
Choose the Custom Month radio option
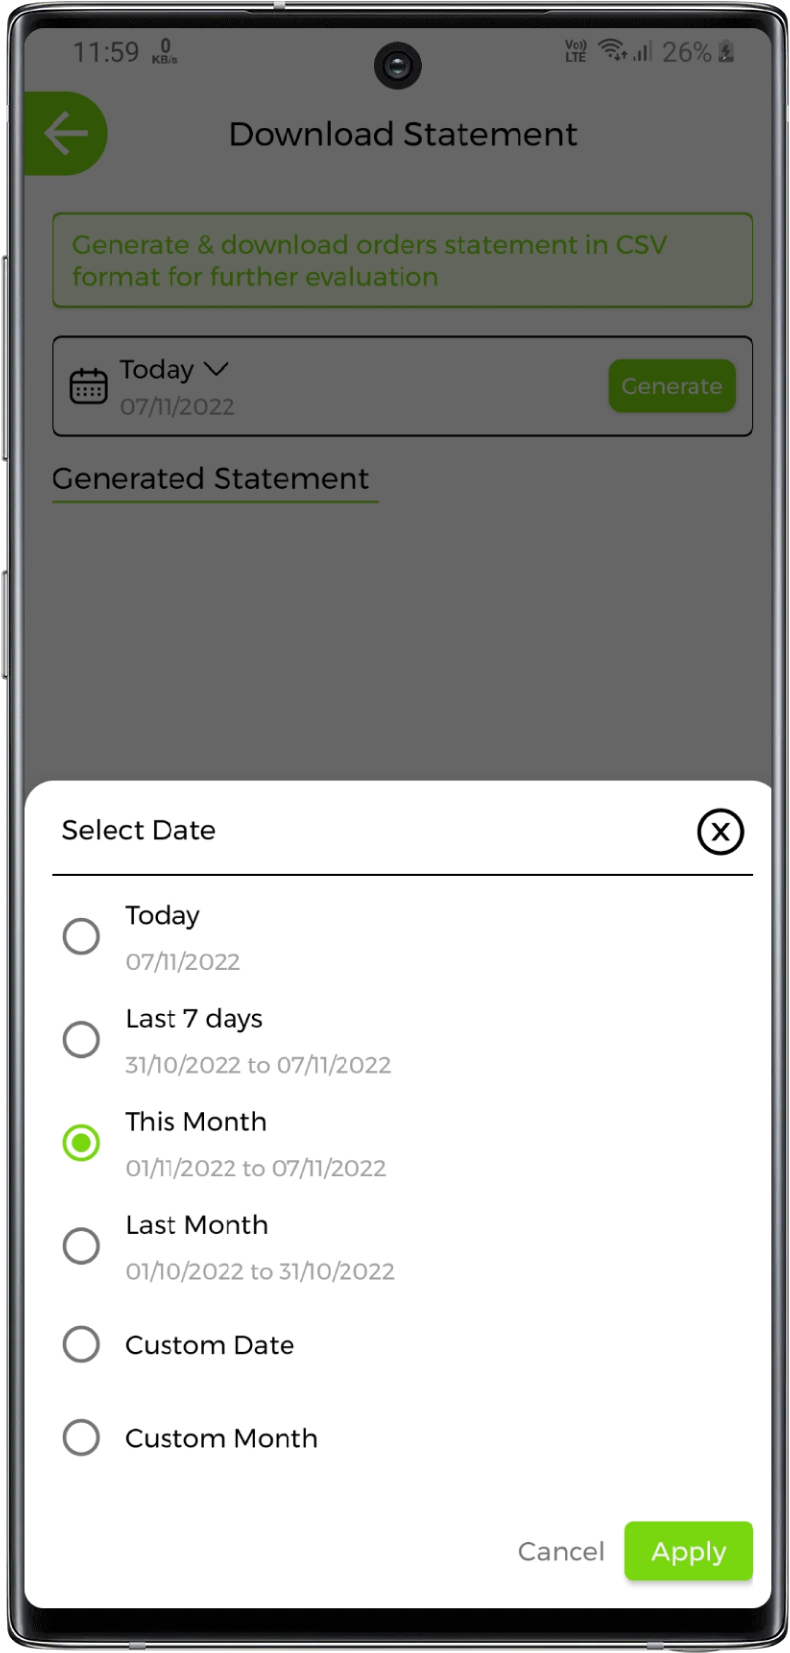coord(81,1438)
